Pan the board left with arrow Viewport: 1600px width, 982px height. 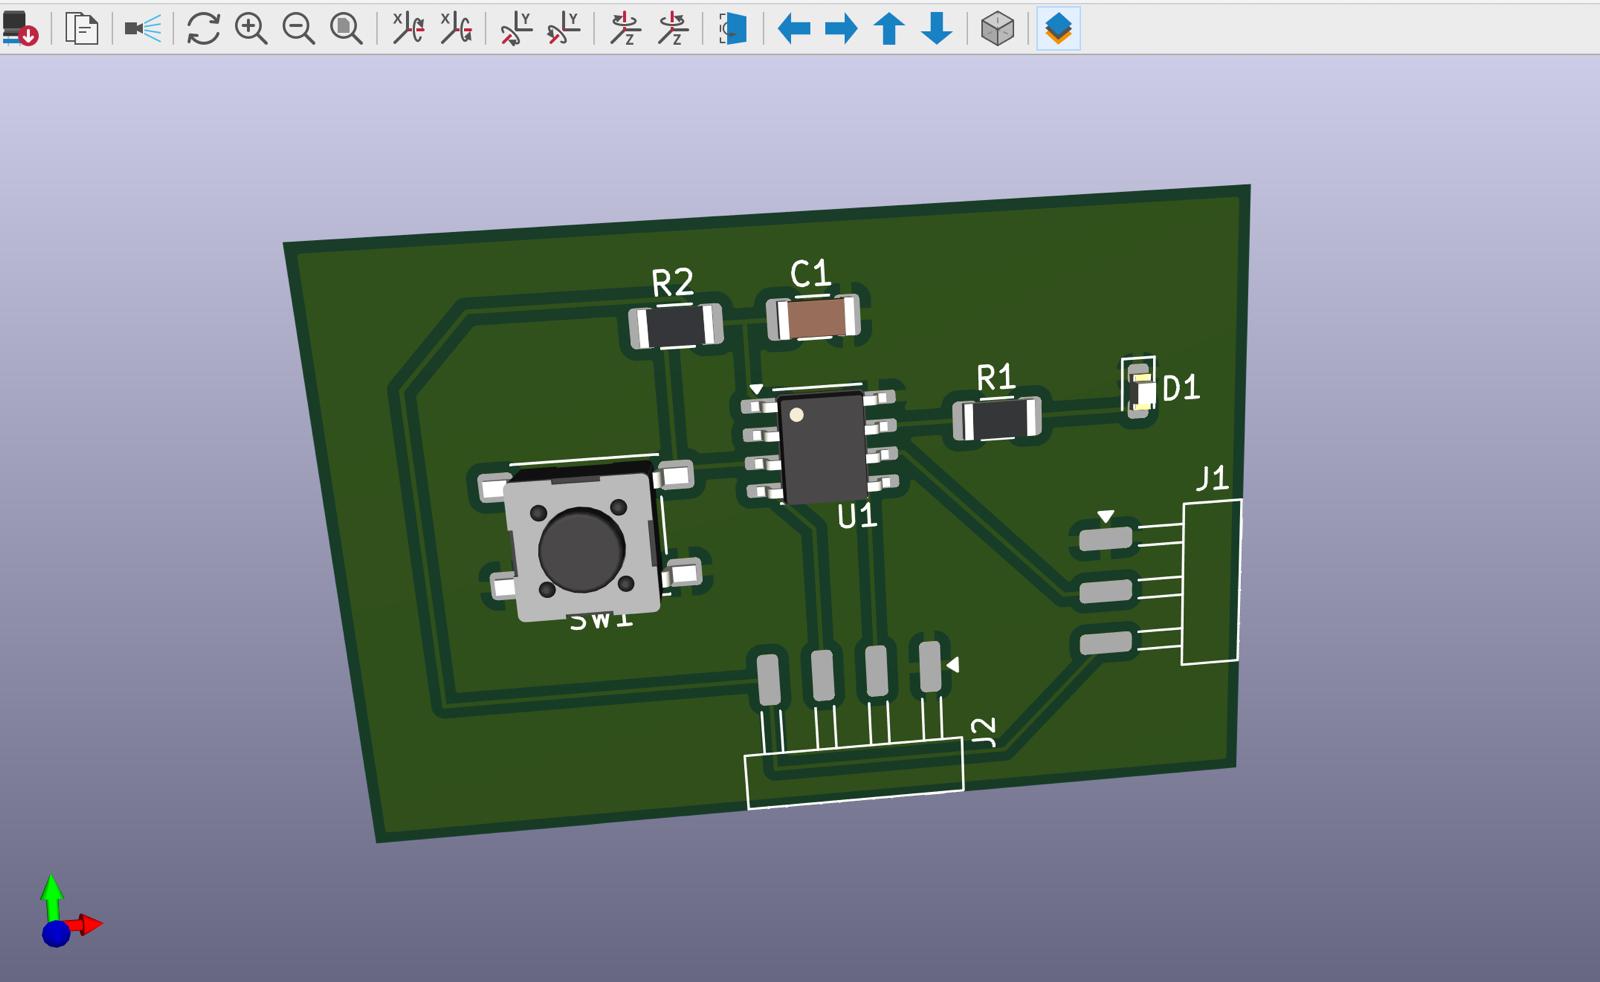pyautogui.click(x=794, y=28)
